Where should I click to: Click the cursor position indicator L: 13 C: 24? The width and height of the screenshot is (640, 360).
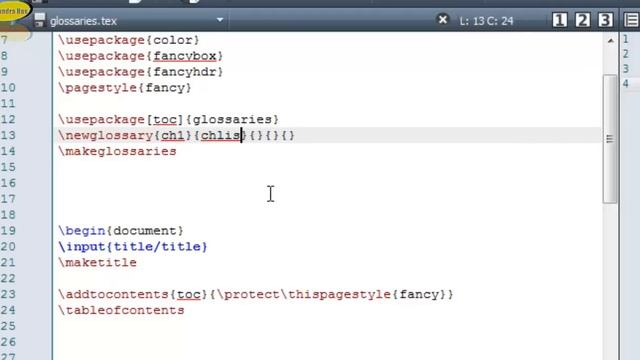[x=486, y=21]
